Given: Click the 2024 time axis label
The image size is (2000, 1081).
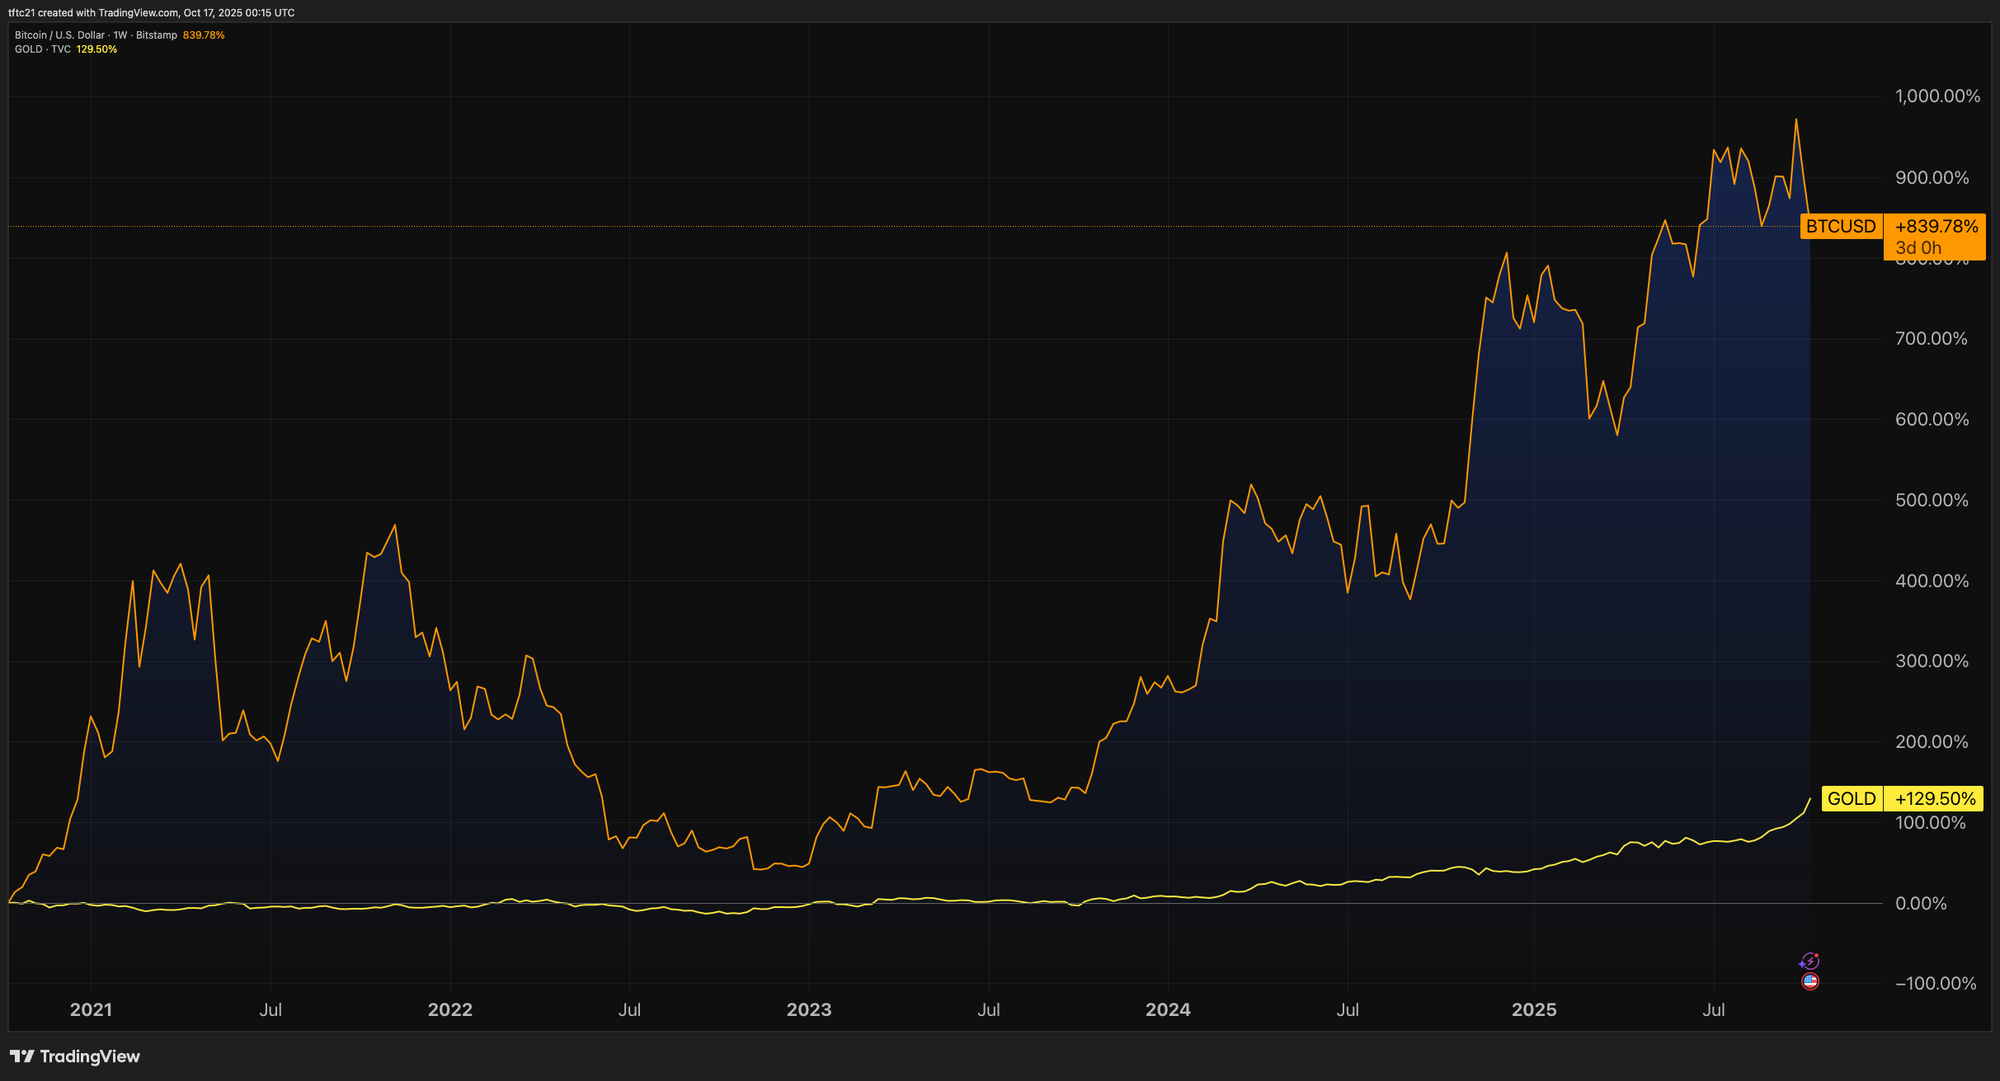Looking at the screenshot, I should point(1168,1010).
